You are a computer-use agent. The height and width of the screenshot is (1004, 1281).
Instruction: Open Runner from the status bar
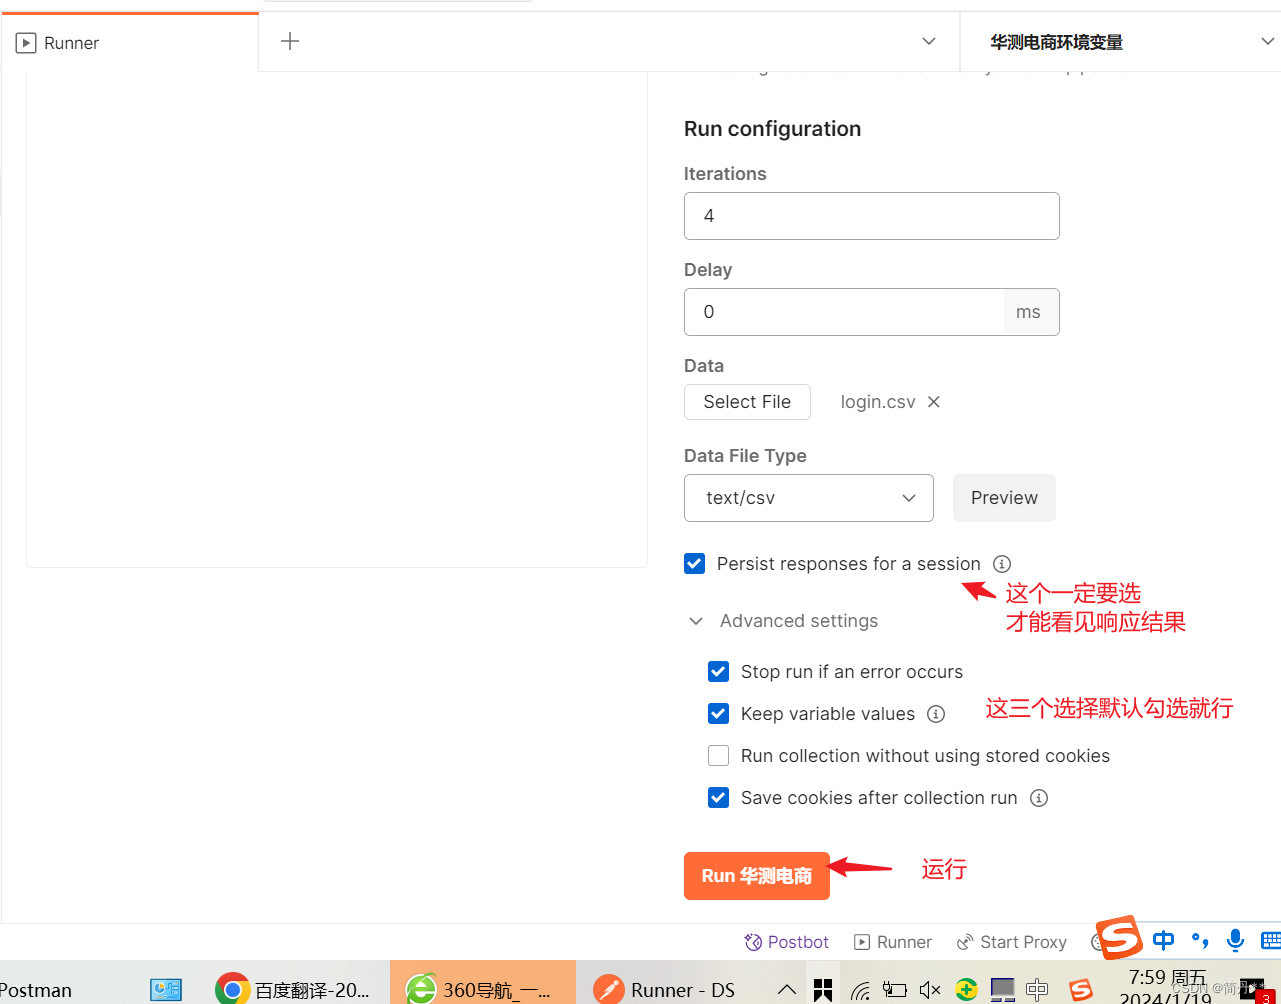[893, 942]
